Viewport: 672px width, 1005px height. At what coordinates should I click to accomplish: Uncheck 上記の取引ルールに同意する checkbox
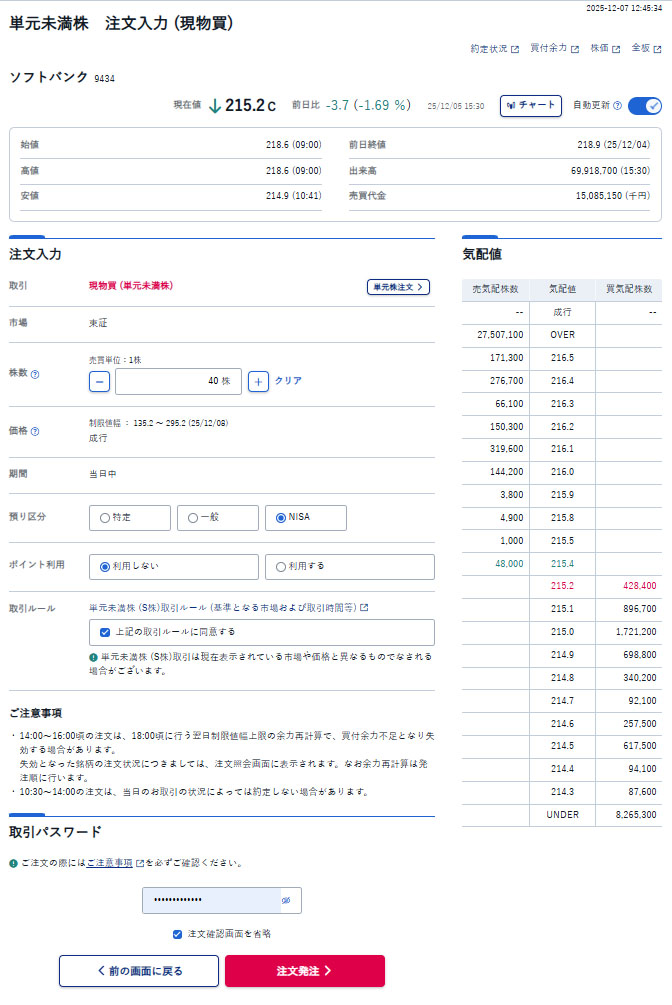coord(105,632)
